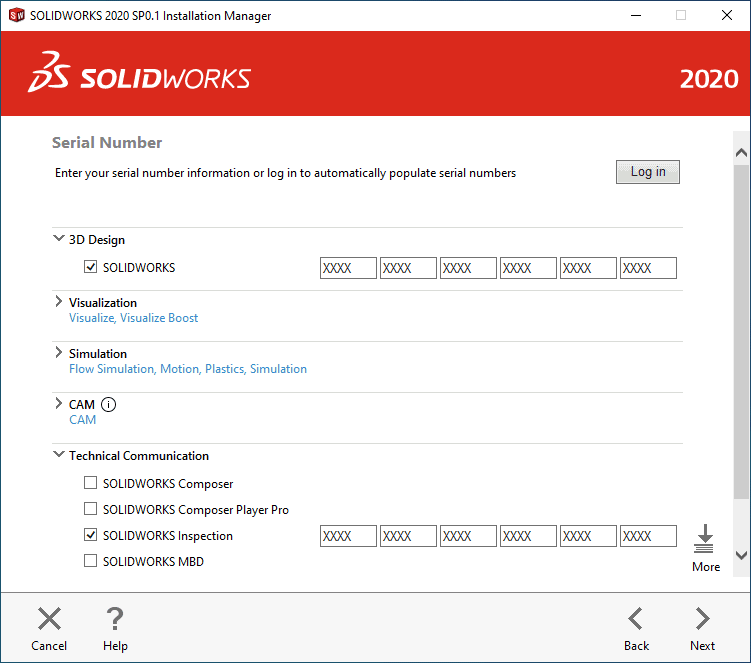751x663 pixels.
Task: Click the Cancel X icon
Action: [49, 619]
